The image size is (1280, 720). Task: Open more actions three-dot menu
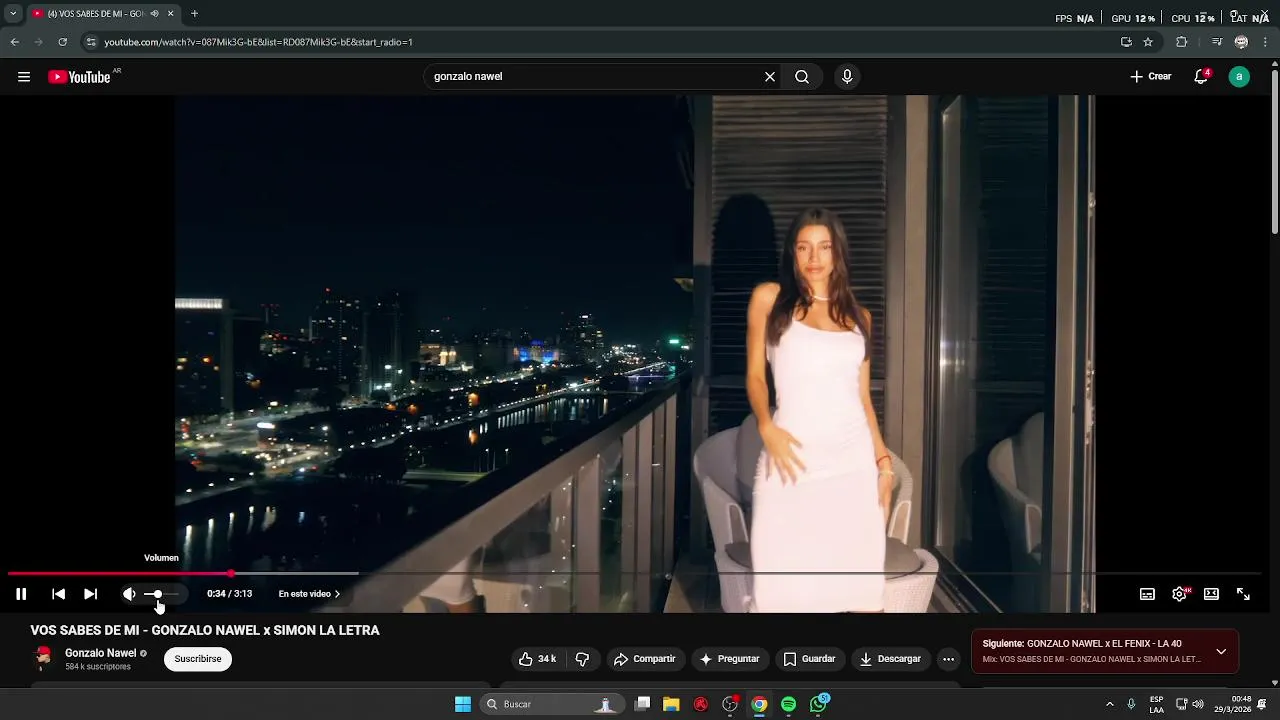[x=948, y=659]
